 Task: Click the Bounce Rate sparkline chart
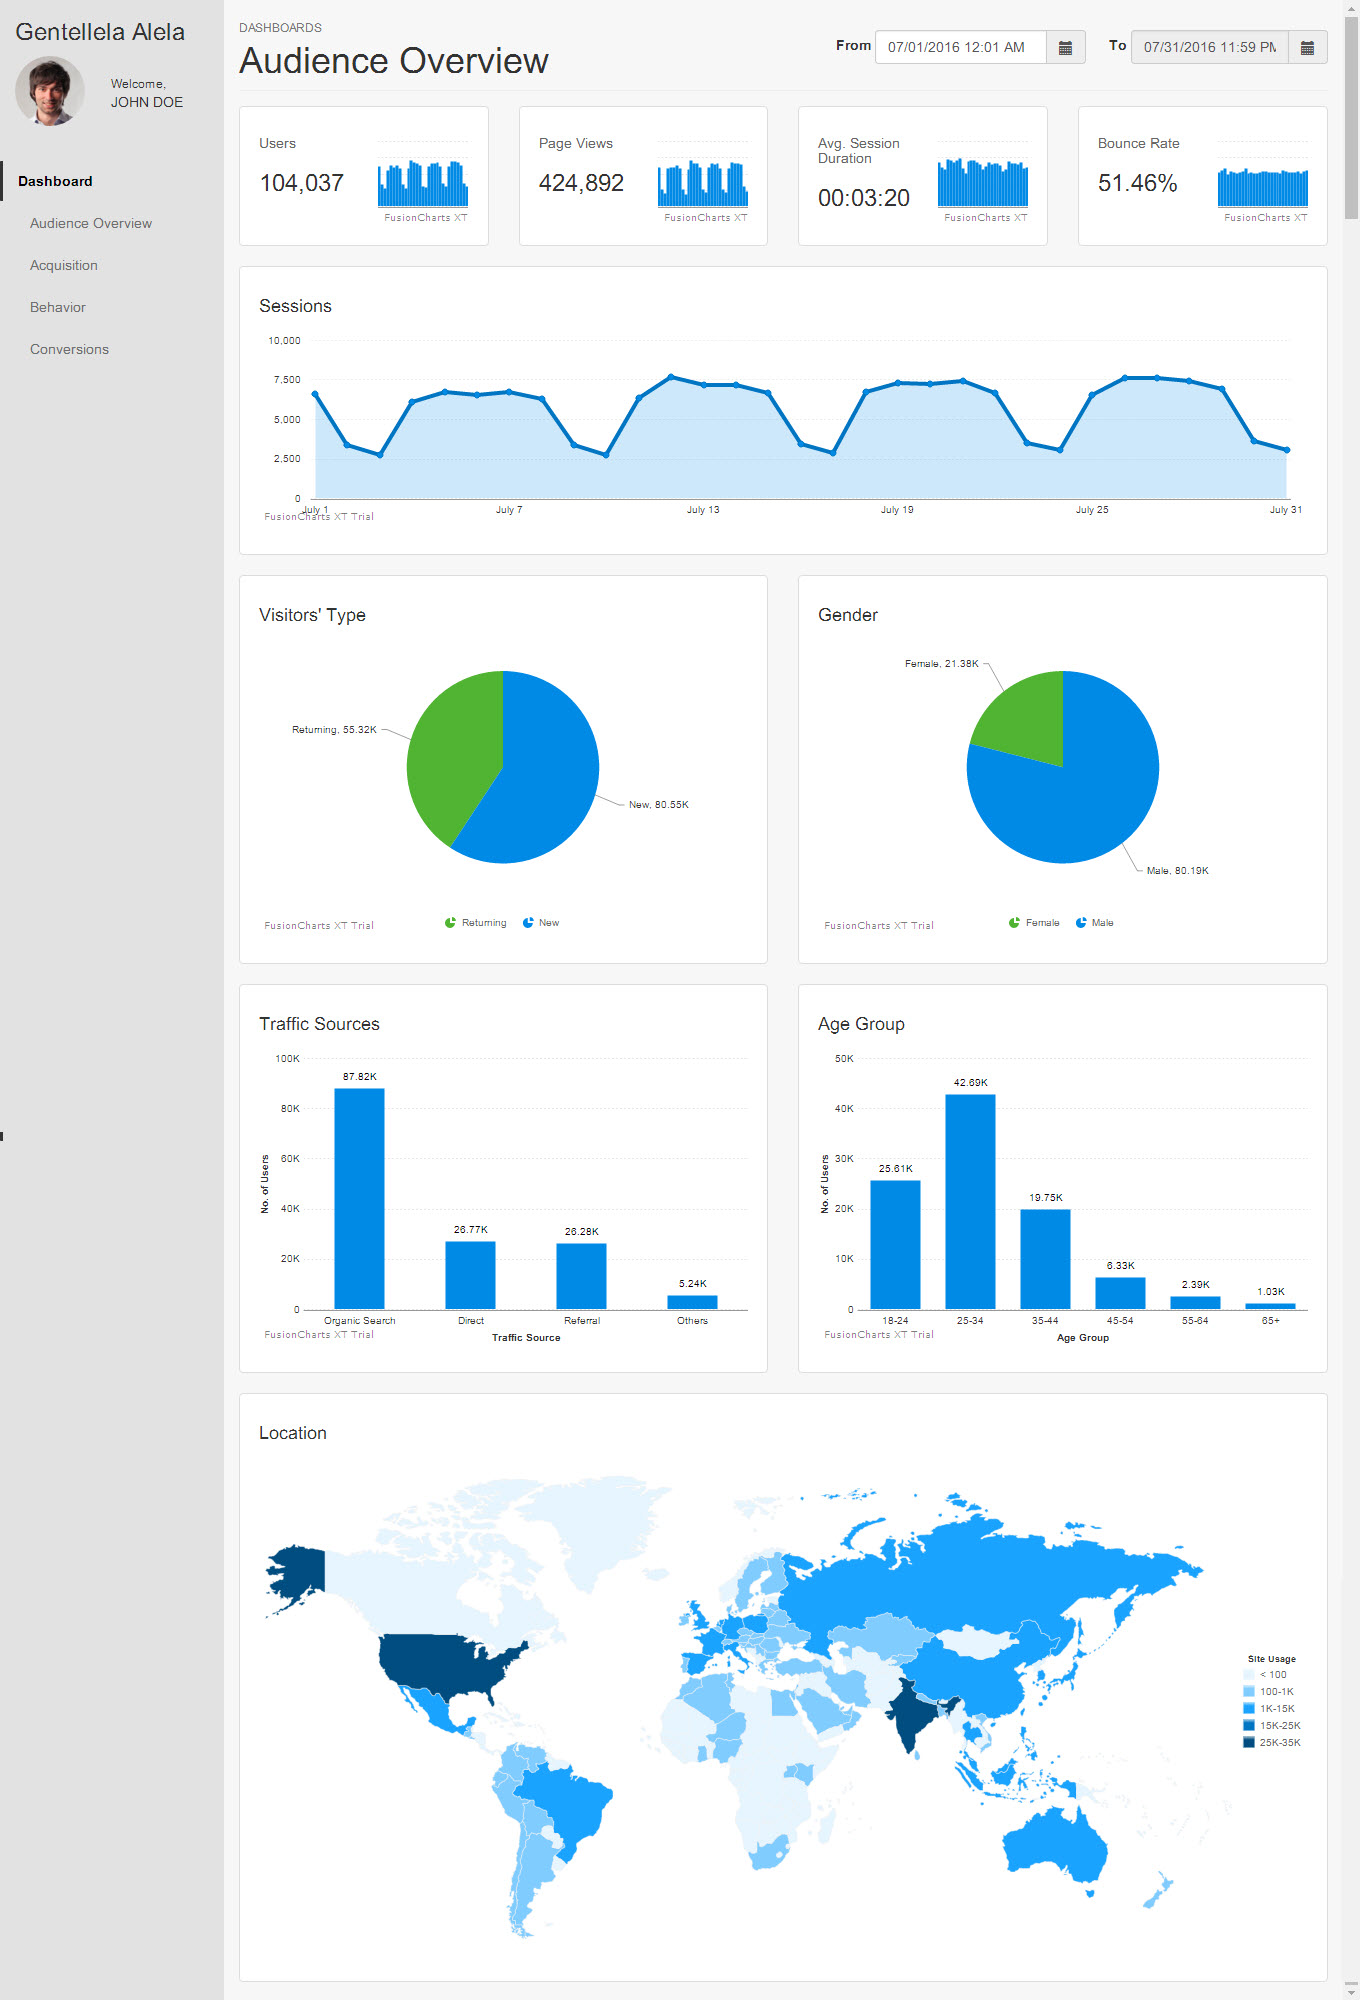tap(1262, 187)
